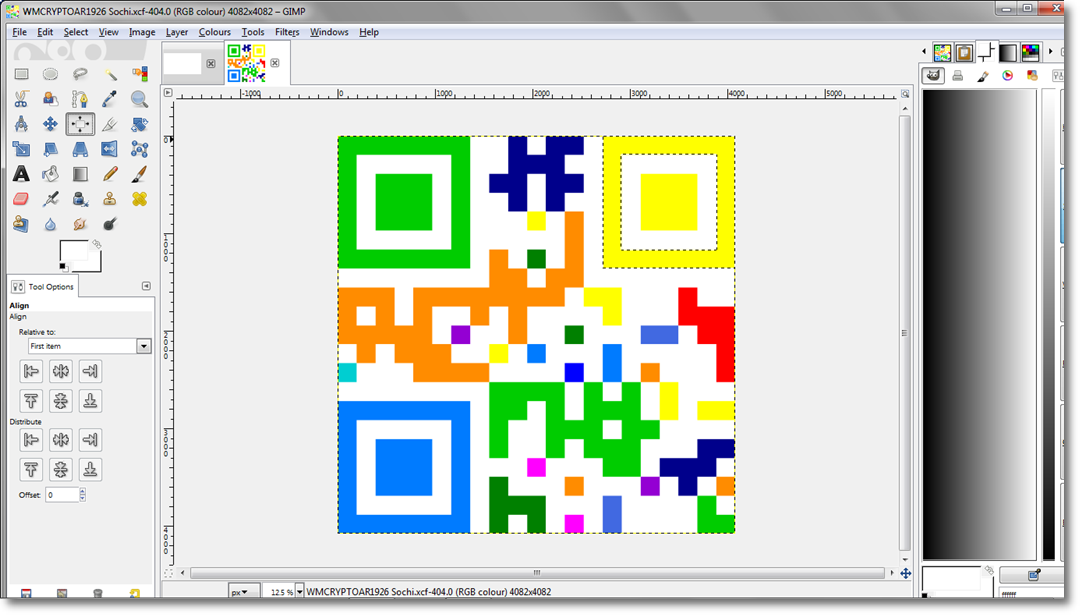This screenshot has width=1080, height=615.
Task: Align left edge of target
Action: pyautogui.click(x=31, y=372)
